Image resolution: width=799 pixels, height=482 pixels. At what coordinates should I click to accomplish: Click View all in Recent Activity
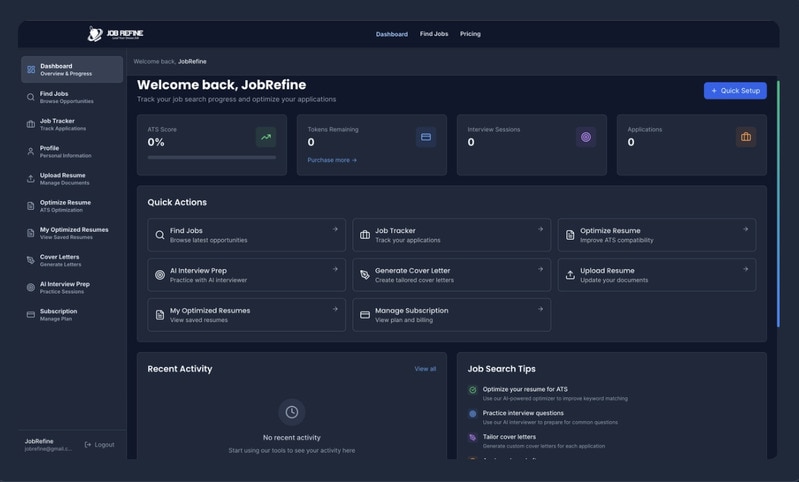coord(425,369)
